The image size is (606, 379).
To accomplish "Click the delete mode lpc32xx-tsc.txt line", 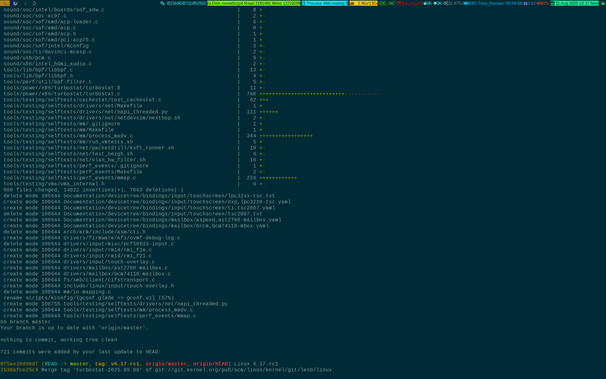I will 139,196.
